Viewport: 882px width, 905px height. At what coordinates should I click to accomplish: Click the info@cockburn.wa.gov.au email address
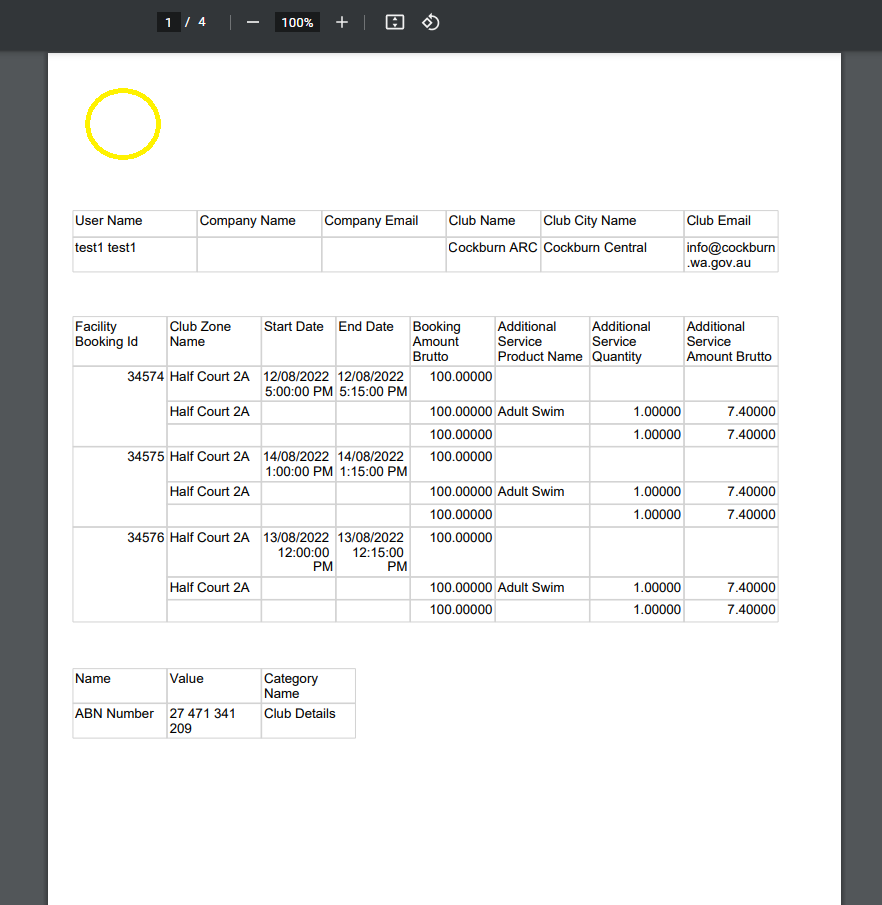730,255
